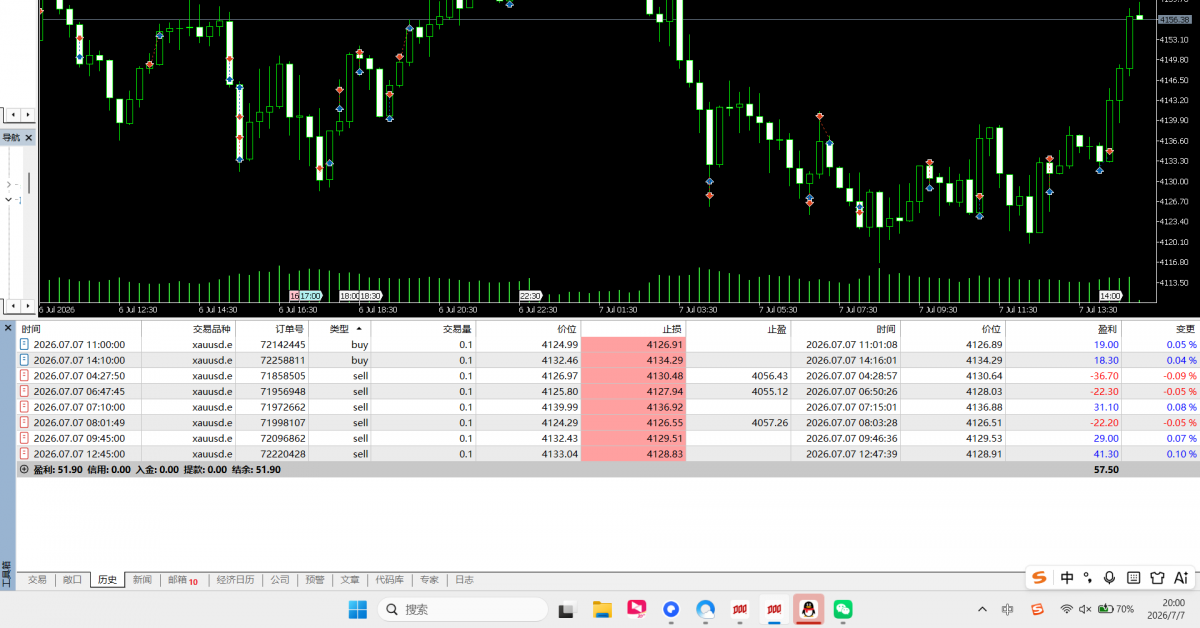Open the skin shirt icon on the IME bar
1200x628 pixels.
[x=1157, y=577]
